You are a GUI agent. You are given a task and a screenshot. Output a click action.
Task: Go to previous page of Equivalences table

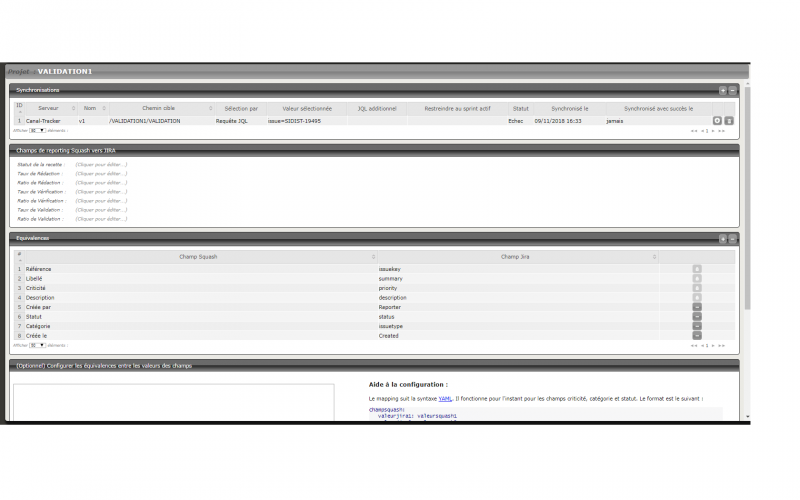[x=703, y=345]
